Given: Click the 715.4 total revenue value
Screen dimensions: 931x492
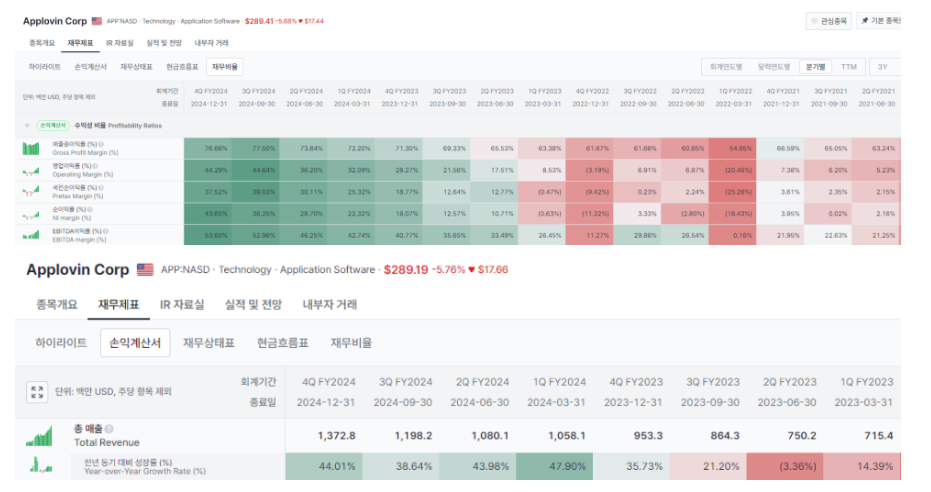Looking at the screenshot, I should tap(878, 436).
